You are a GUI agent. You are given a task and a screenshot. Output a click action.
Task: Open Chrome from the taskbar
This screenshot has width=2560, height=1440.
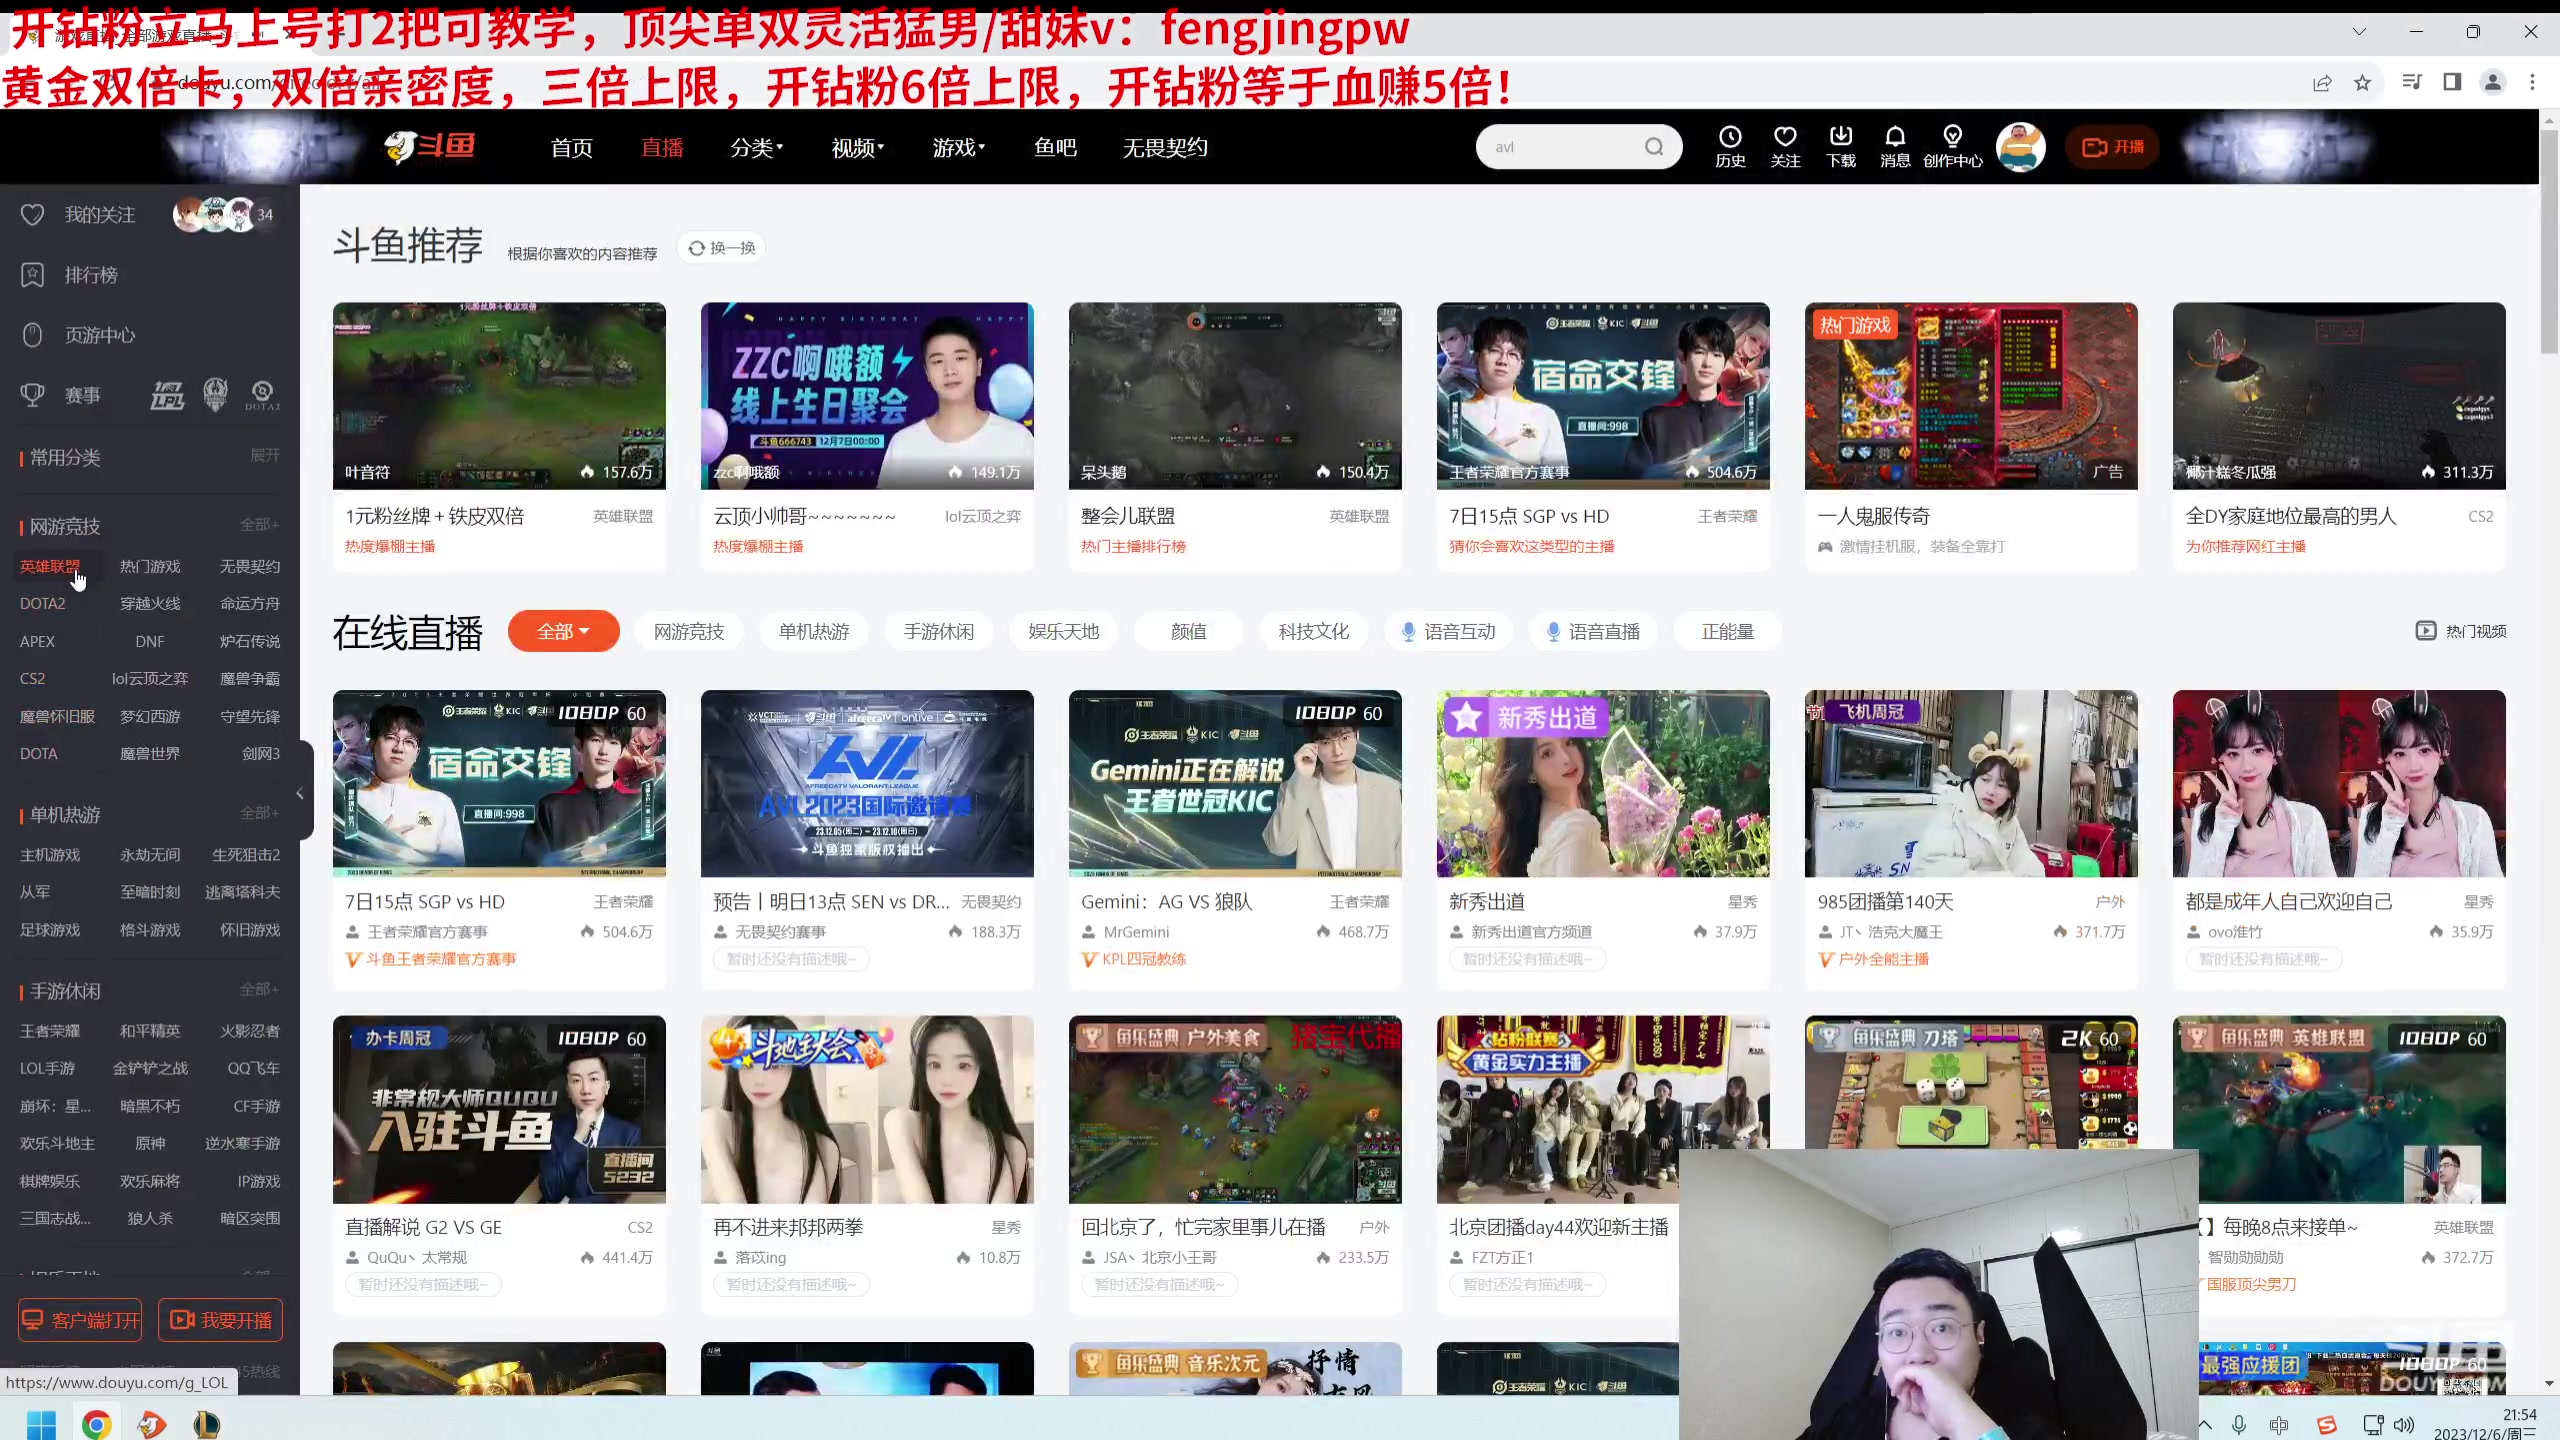(96, 1424)
